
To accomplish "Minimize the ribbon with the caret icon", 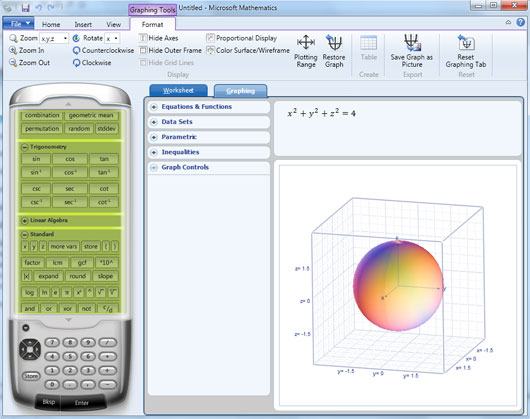I will point(508,22).
